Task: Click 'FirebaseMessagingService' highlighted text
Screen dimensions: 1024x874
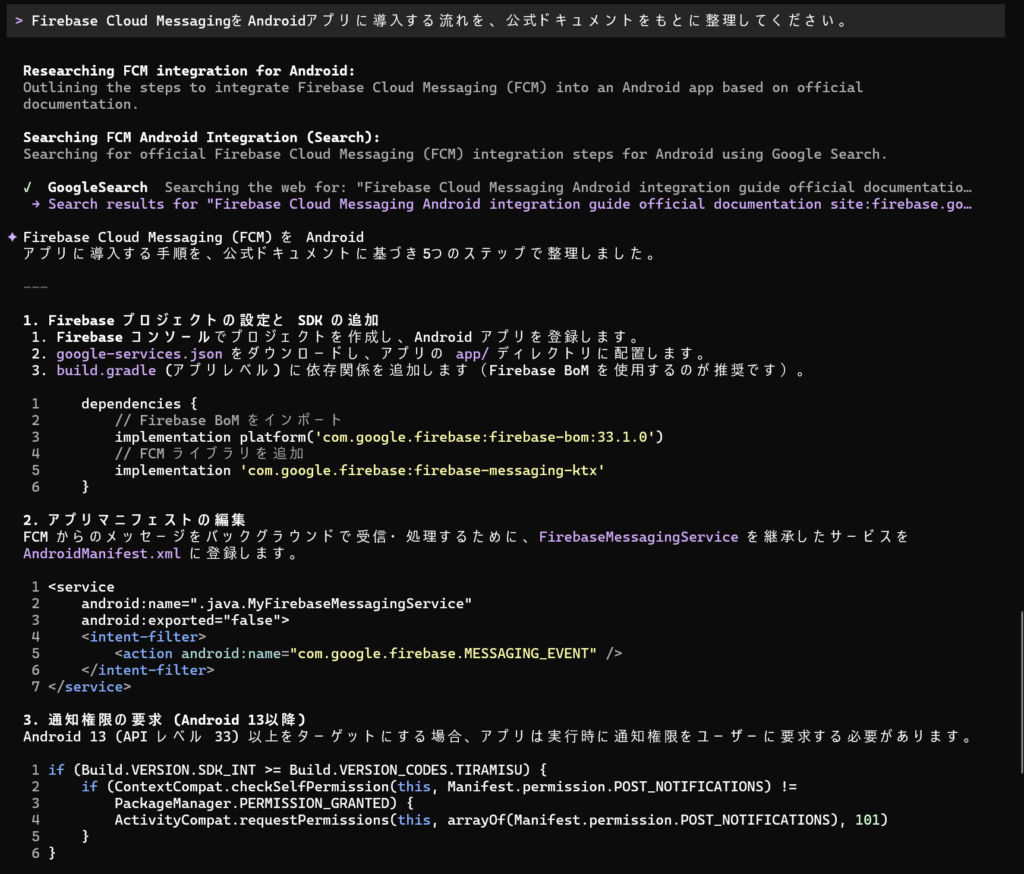Action: [638, 537]
